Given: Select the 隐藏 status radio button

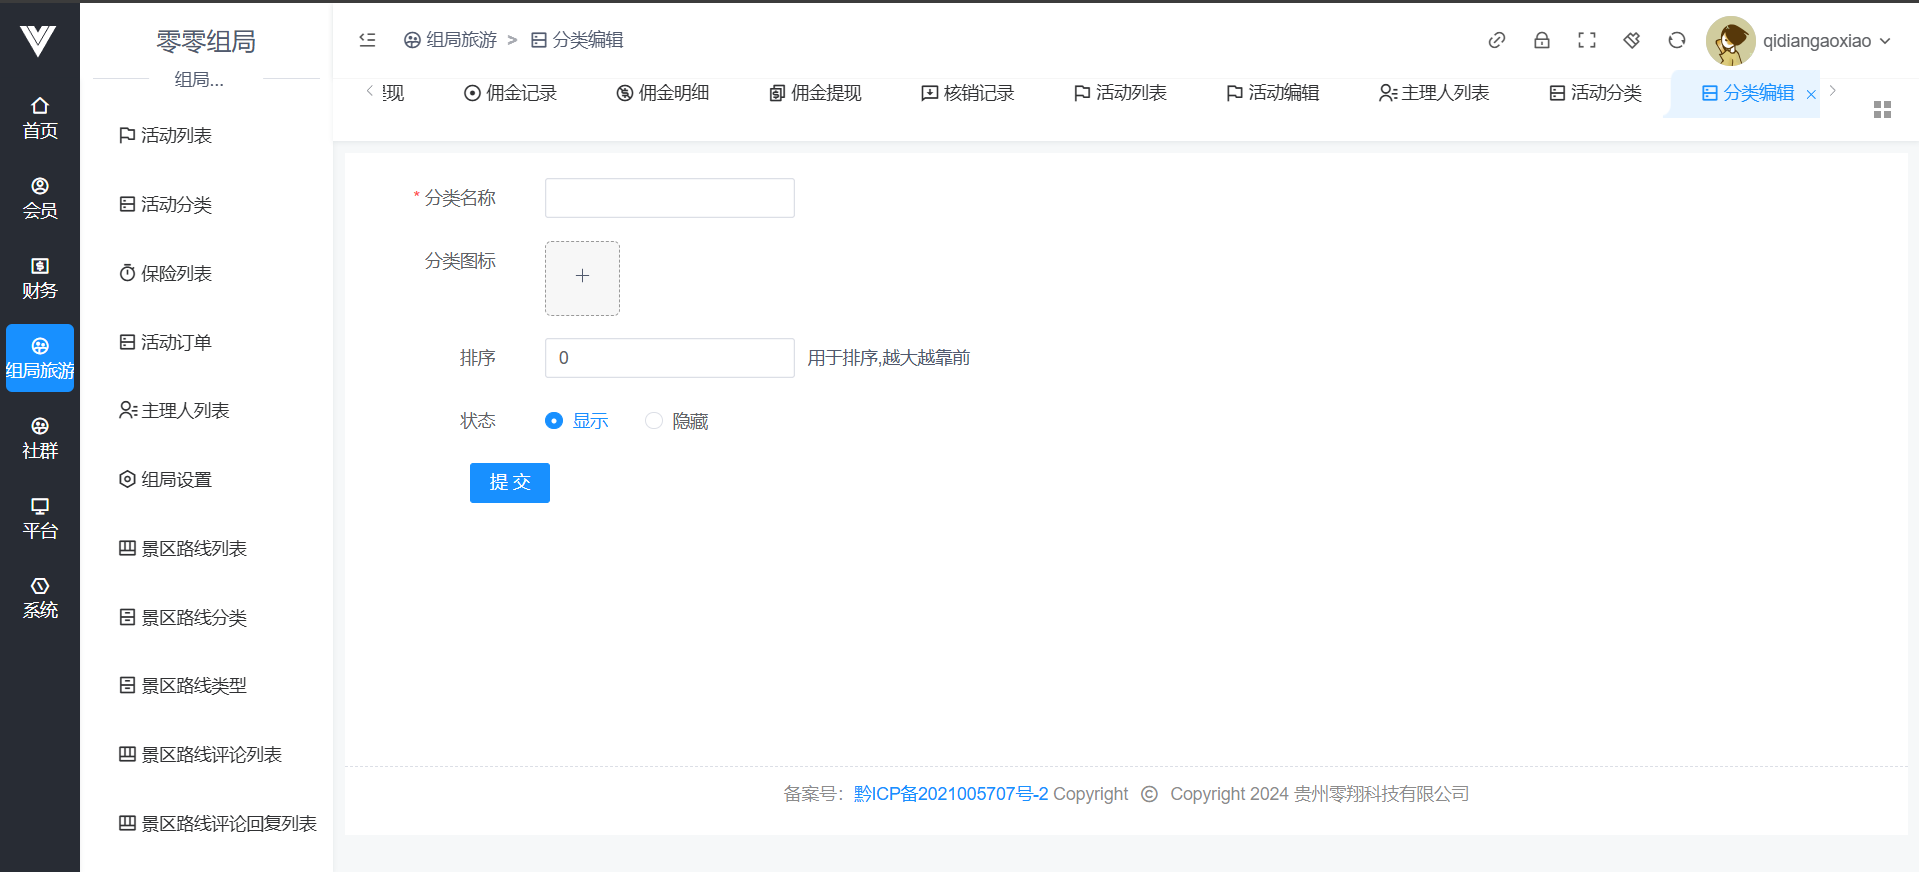Looking at the screenshot, I should (654, 421).
